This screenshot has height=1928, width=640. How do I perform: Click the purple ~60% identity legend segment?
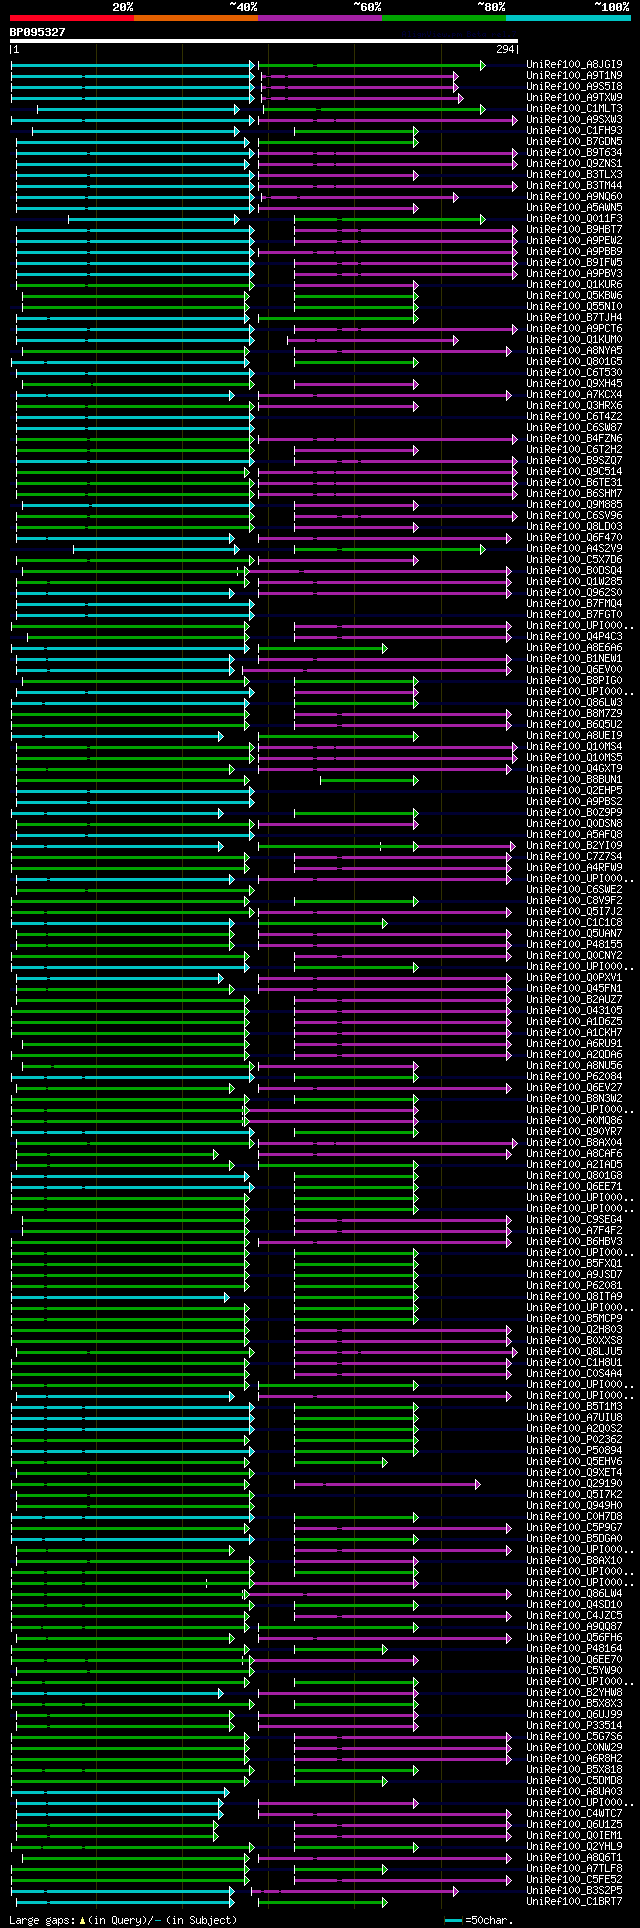click(320, 17)
